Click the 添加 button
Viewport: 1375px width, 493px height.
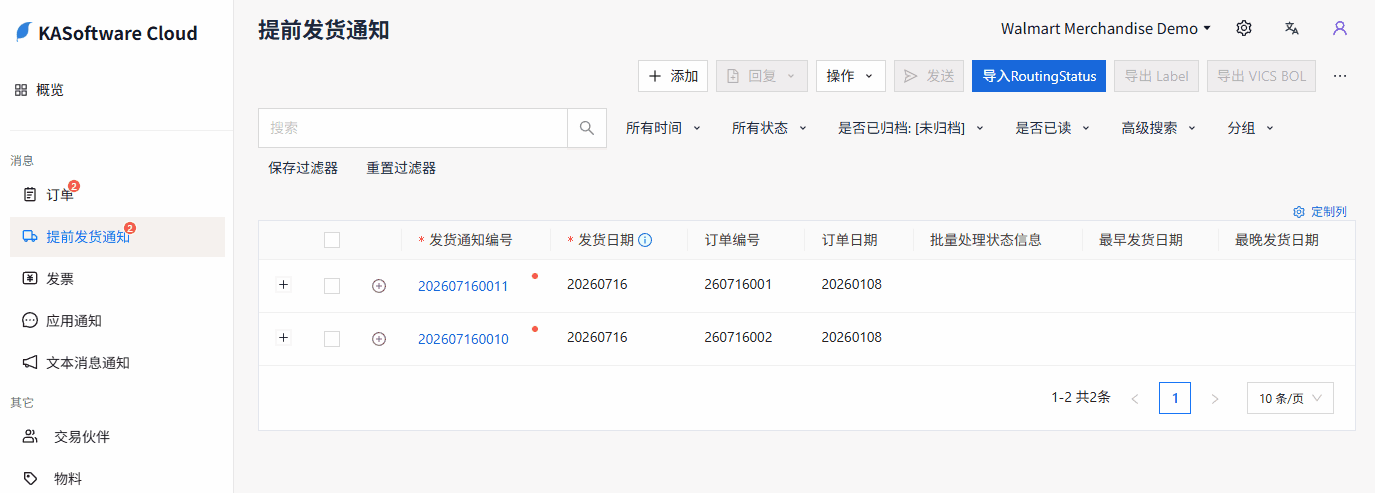pos(673,76)
